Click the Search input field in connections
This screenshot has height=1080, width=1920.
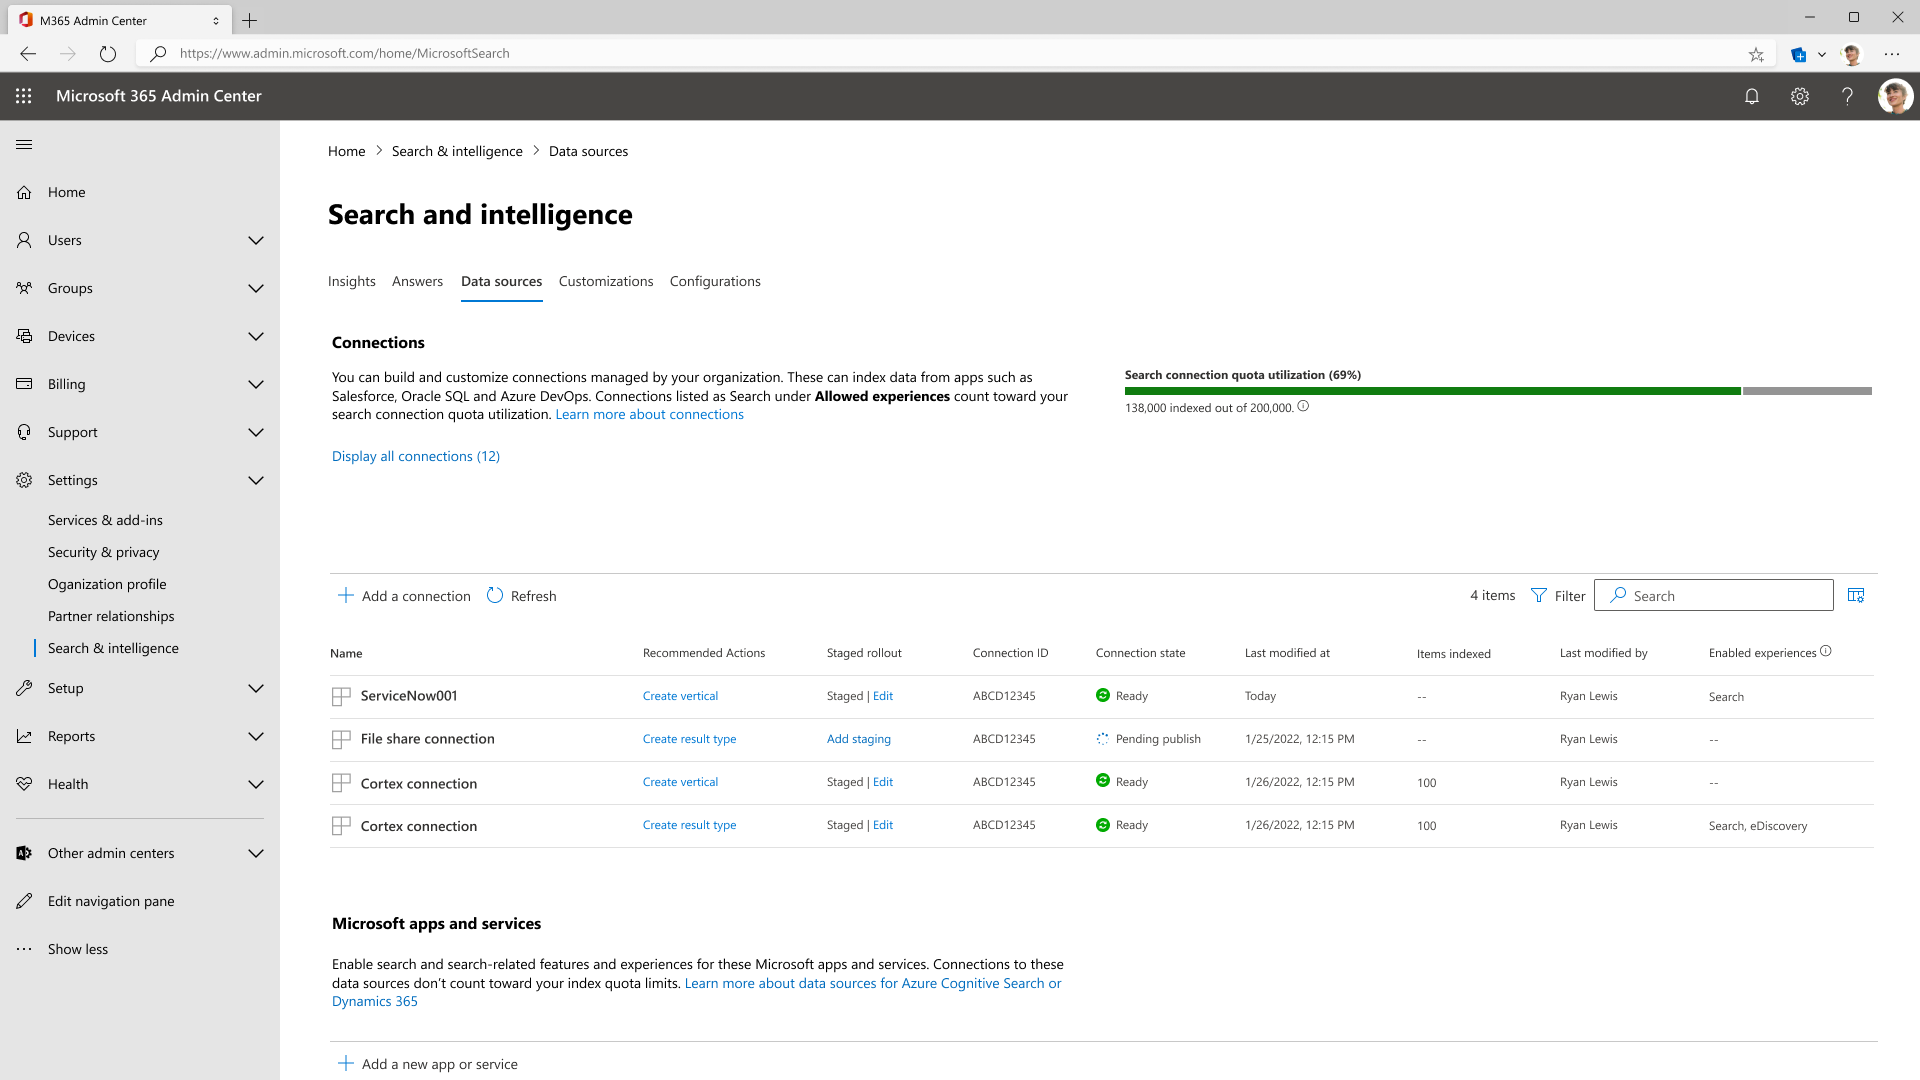point(1713,595)
